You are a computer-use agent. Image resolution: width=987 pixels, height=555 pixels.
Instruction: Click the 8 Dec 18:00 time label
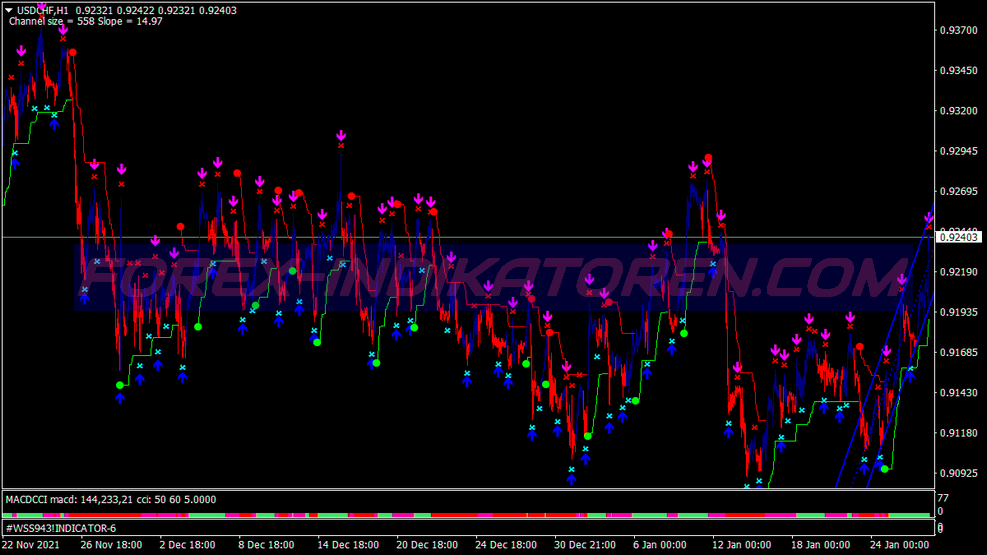(266, 545)
